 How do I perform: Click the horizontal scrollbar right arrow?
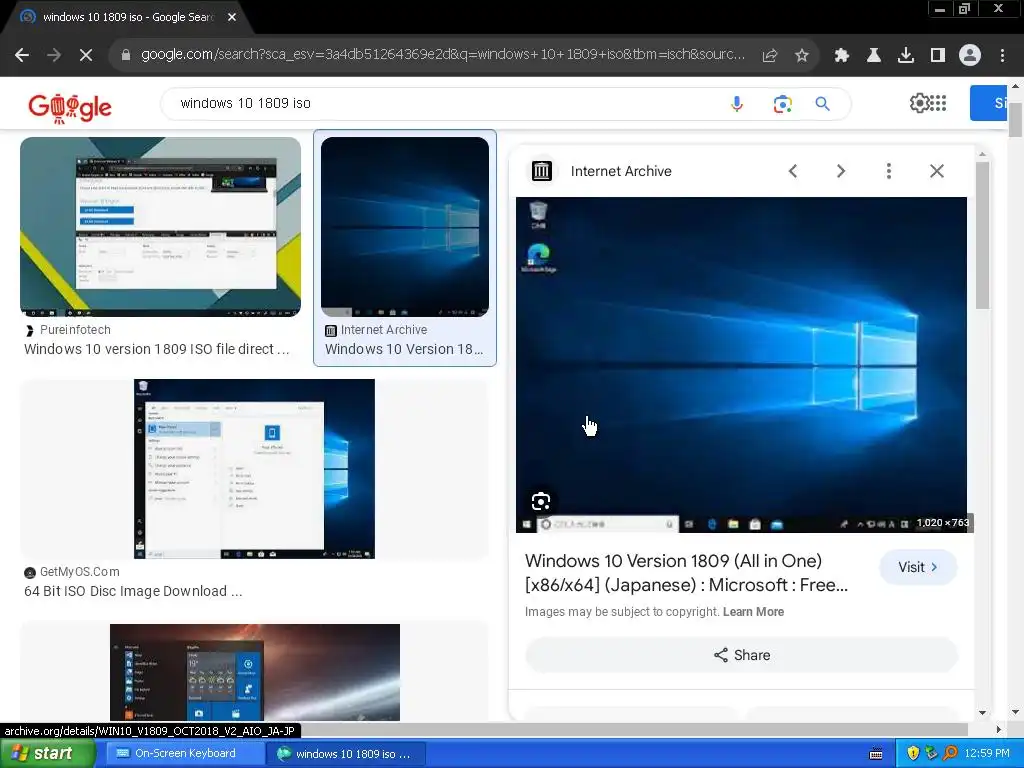pyautogui.click(x=999, y=729)
